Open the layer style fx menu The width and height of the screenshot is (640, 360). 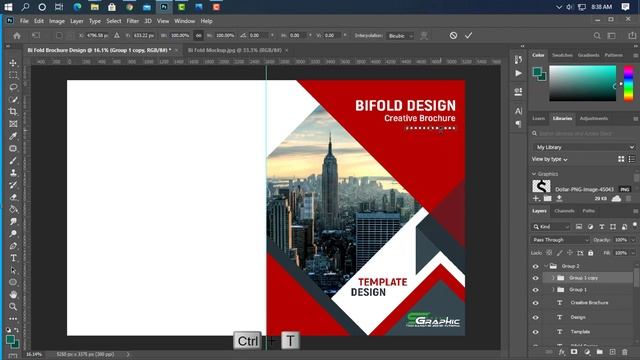tap(562, 351)
